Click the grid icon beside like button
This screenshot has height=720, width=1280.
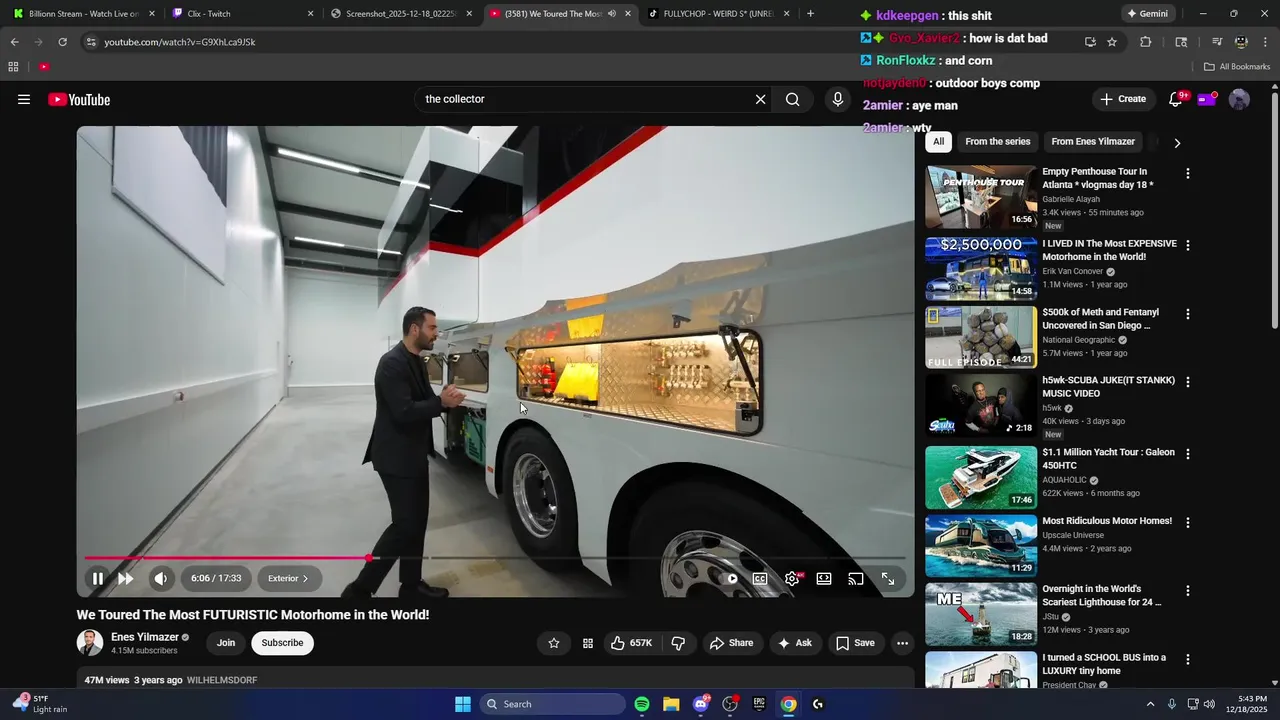point(588,643)
